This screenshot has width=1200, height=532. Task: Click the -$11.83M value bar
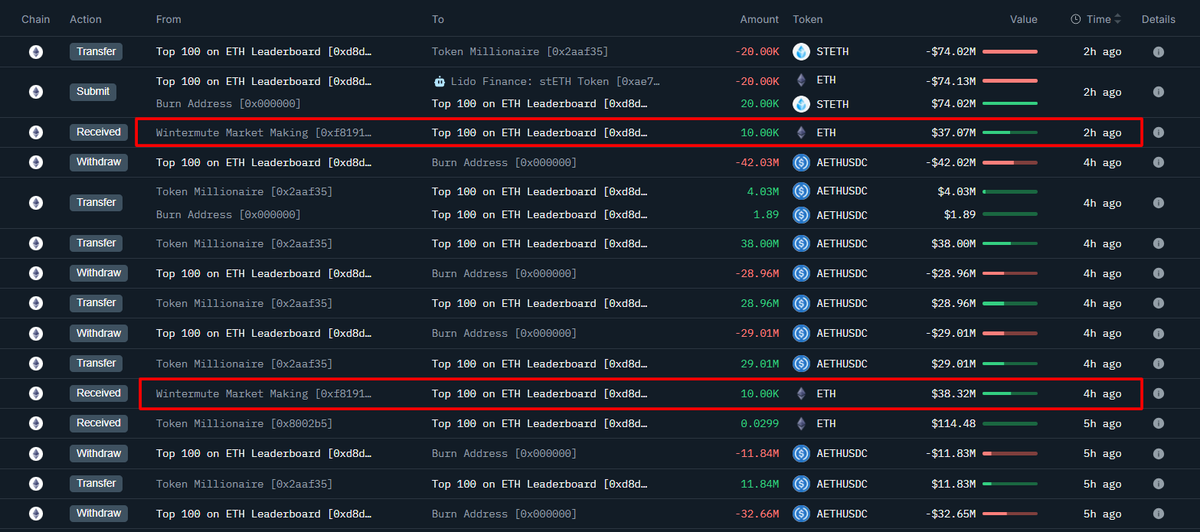click(1010, 454)
